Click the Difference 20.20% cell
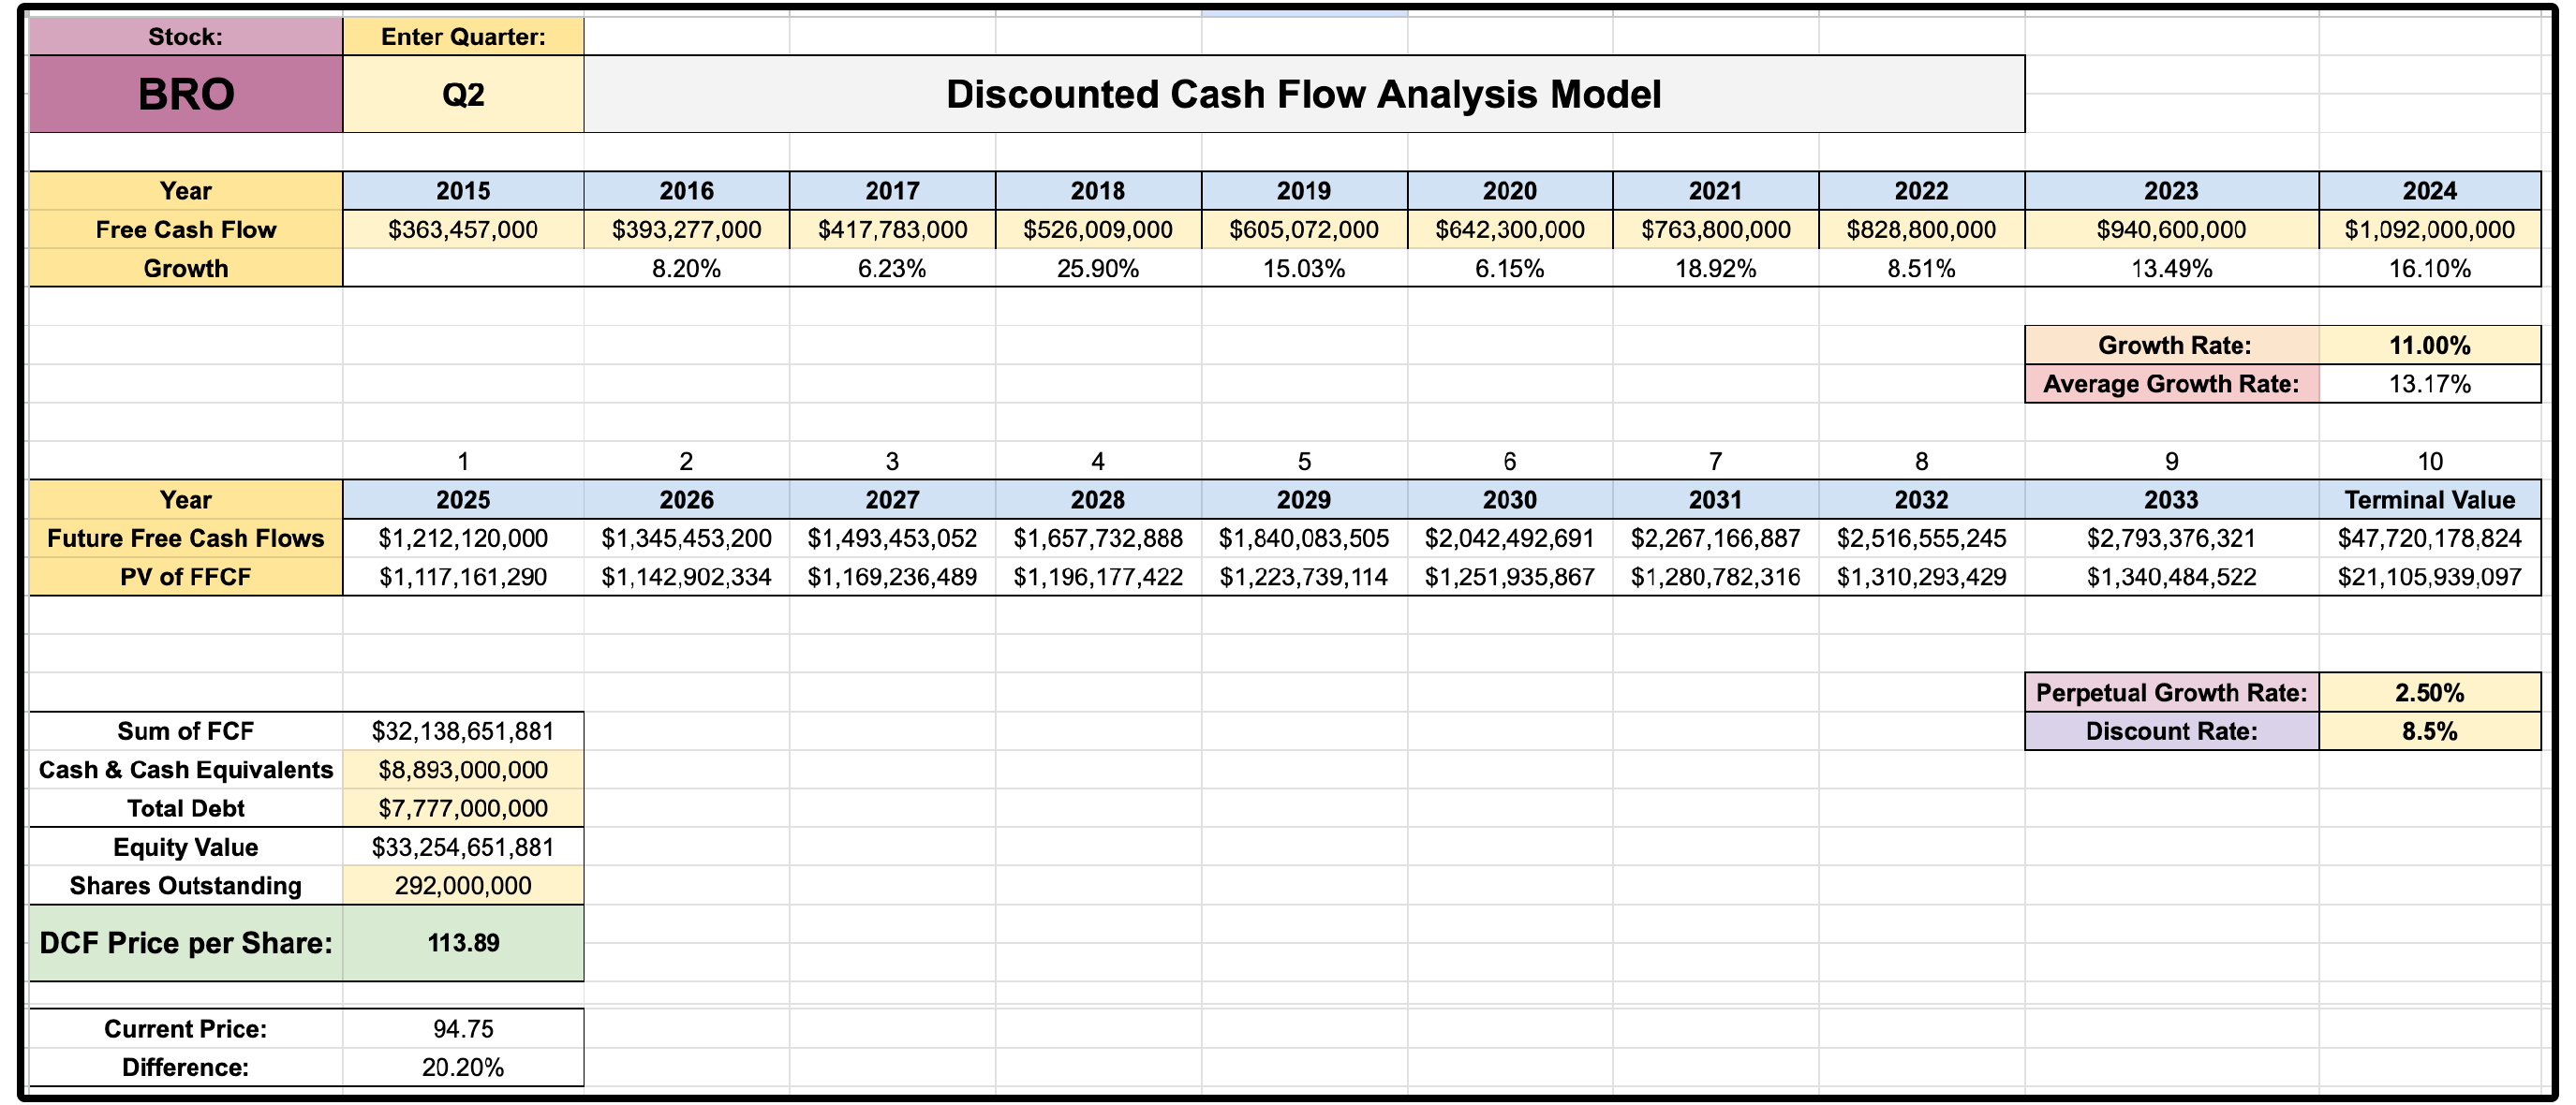 (x=463, y=1067)
